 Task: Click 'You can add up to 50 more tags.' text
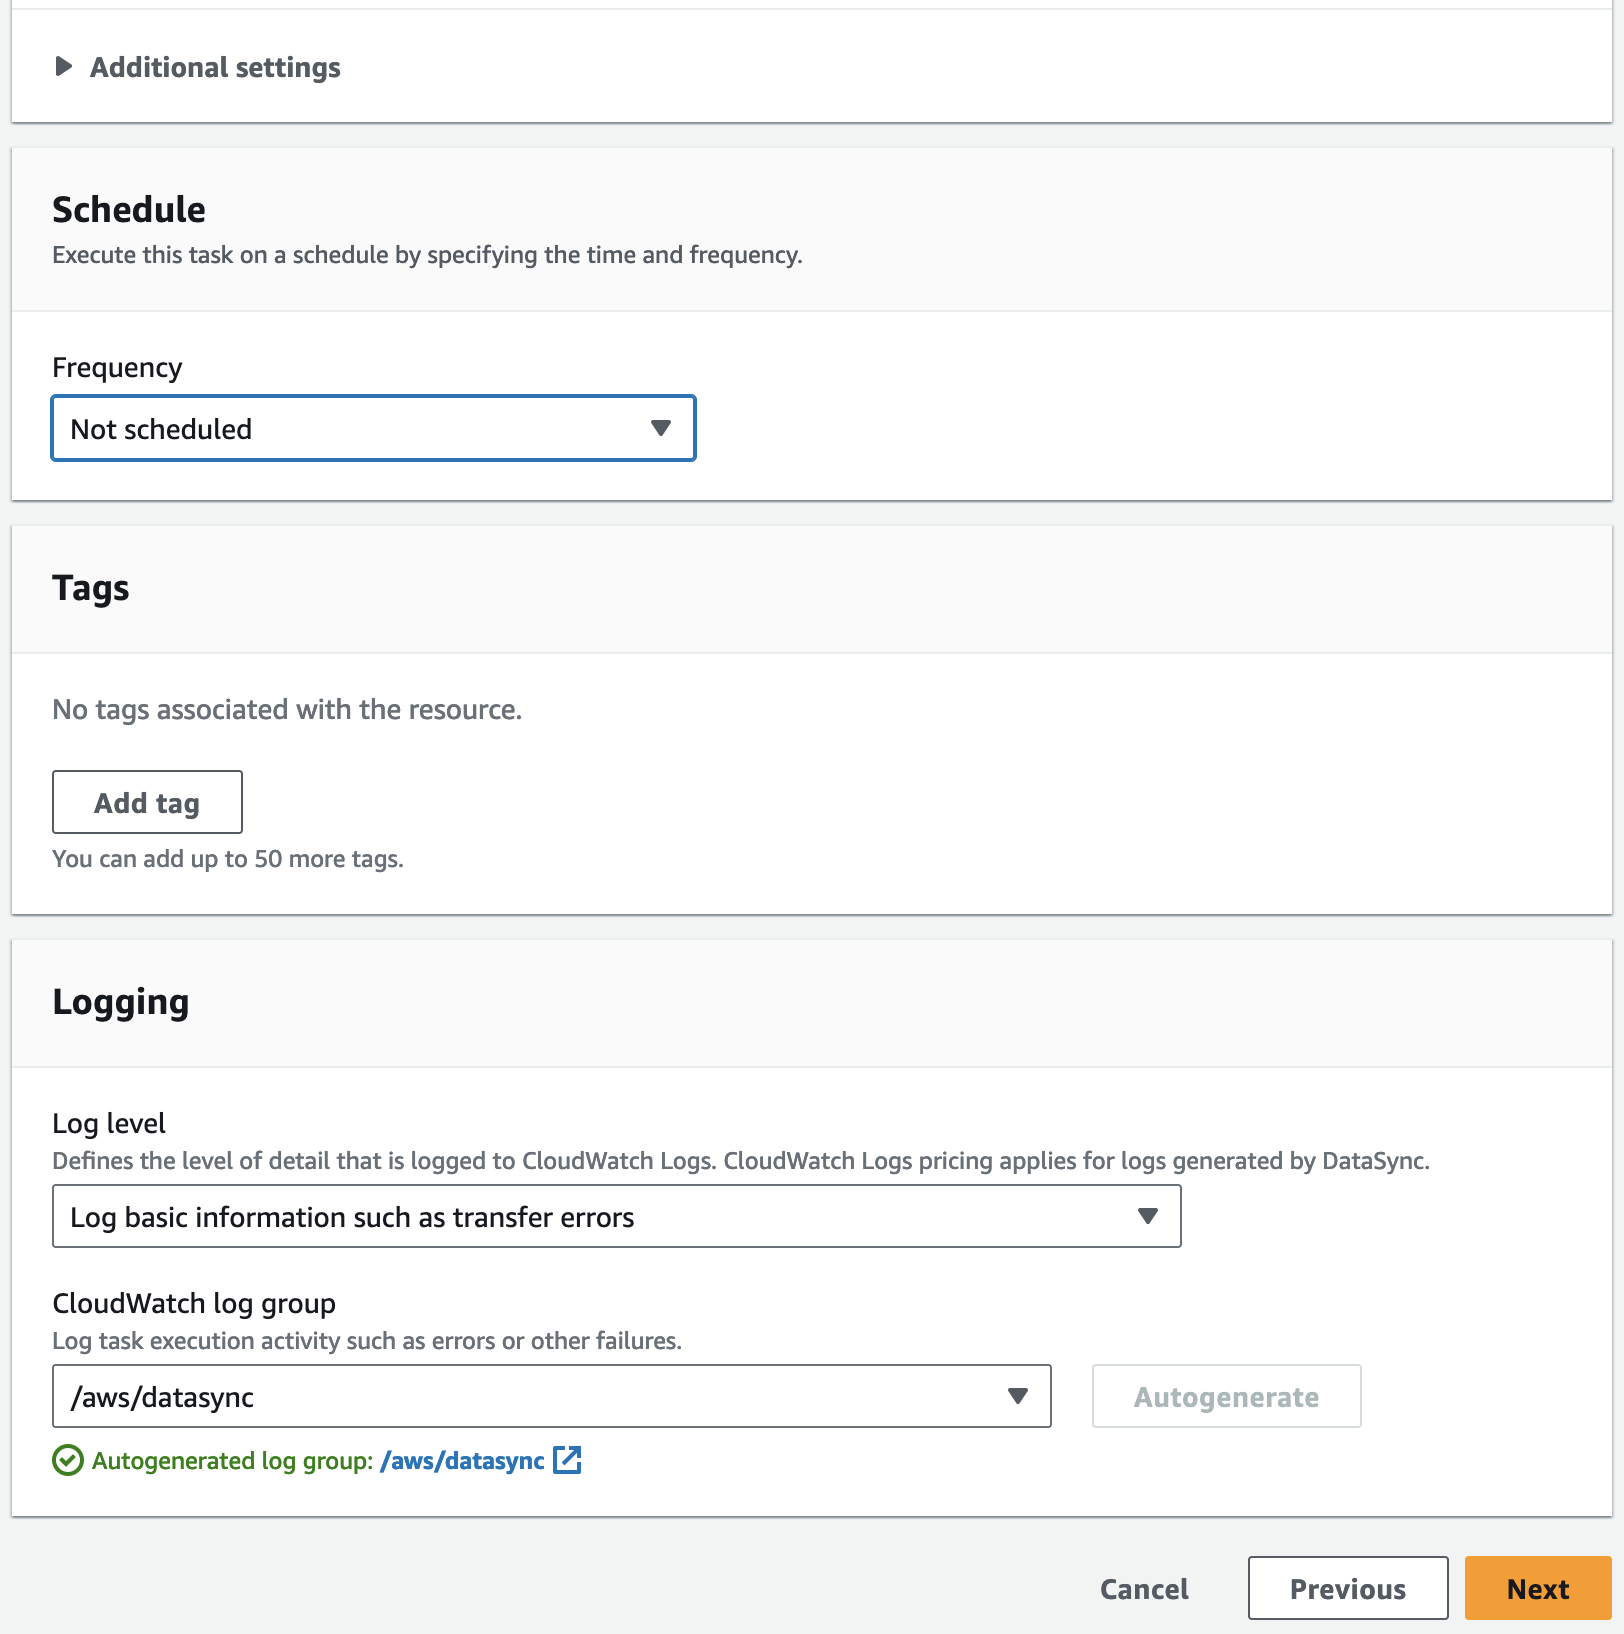pos(228,859)
